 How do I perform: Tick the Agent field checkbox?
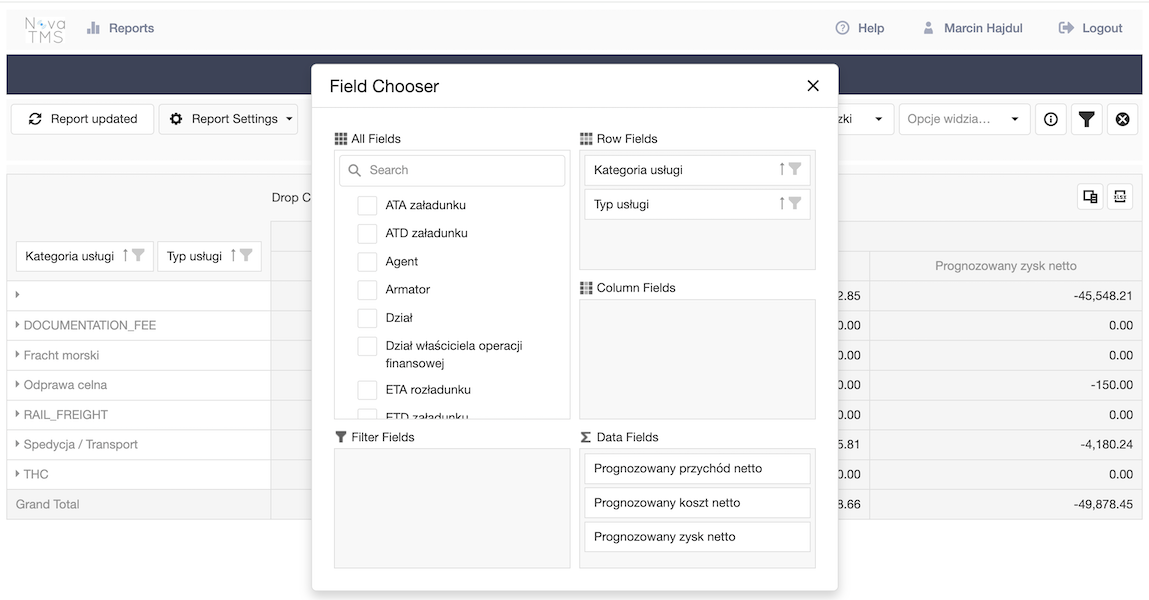point(367,261)
